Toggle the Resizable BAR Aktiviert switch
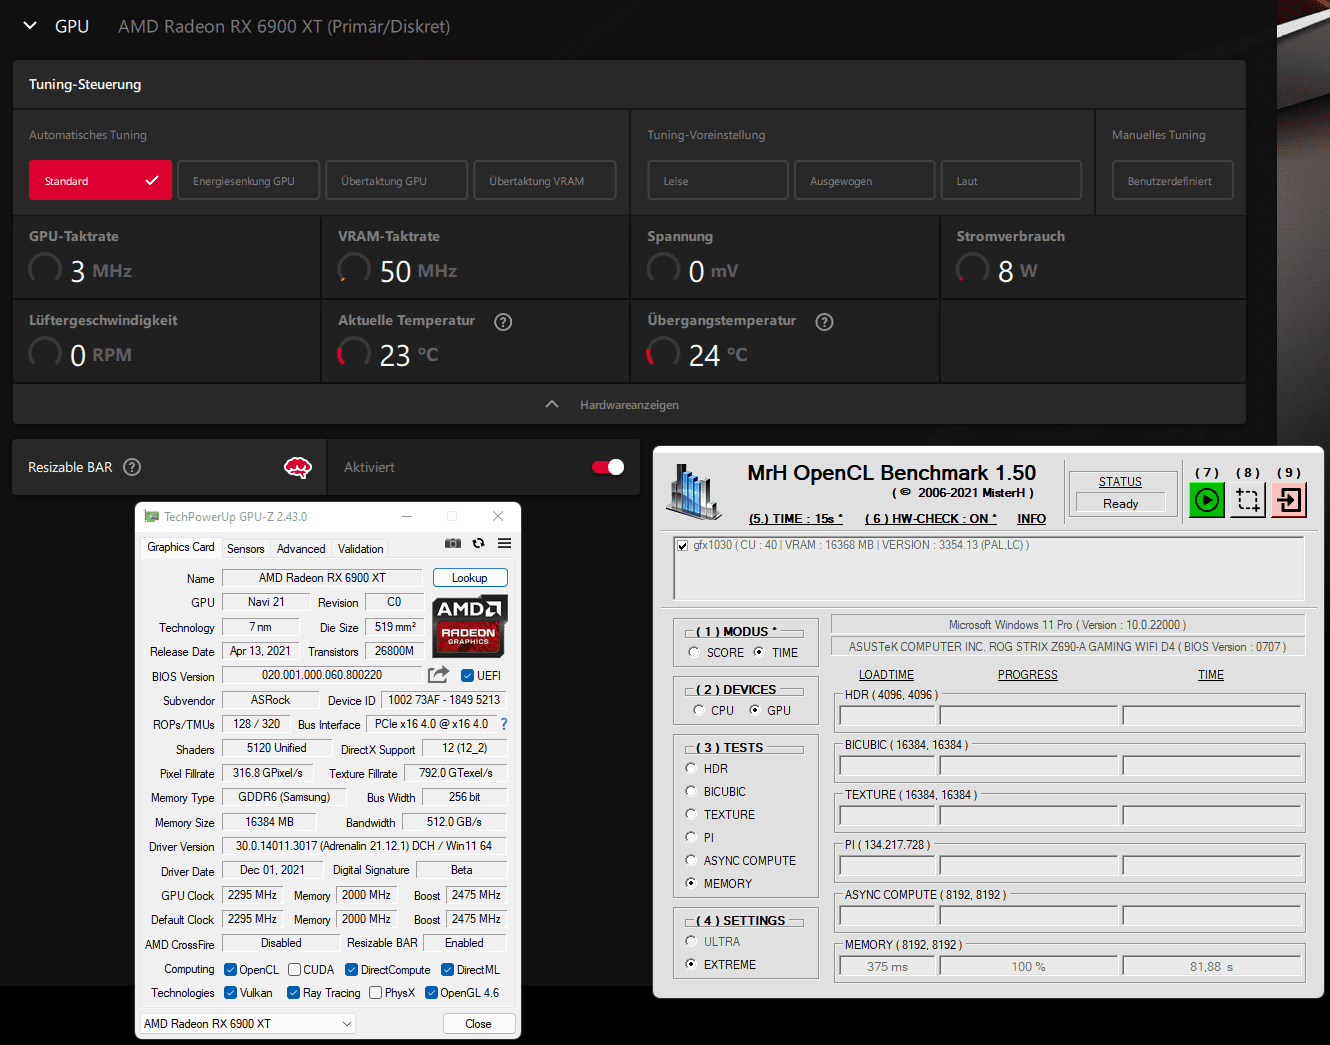This screenshot has height=1045, width=1330. tap(608, 467)
